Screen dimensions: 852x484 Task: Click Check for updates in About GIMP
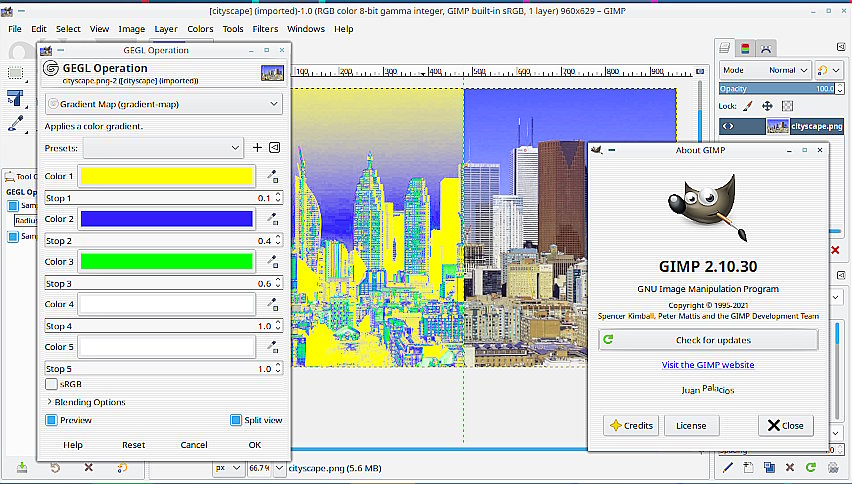pyautogui.click(x=709, y=340)
